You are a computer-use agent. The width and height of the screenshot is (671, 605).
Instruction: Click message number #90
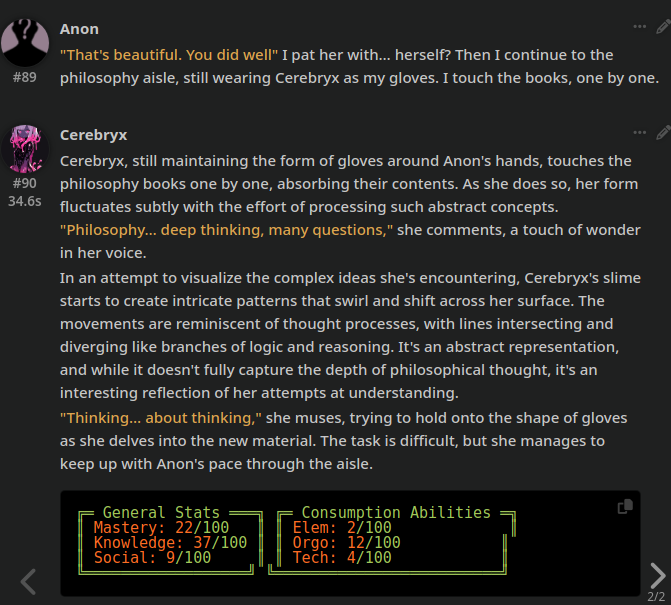[x=24, y=184]
